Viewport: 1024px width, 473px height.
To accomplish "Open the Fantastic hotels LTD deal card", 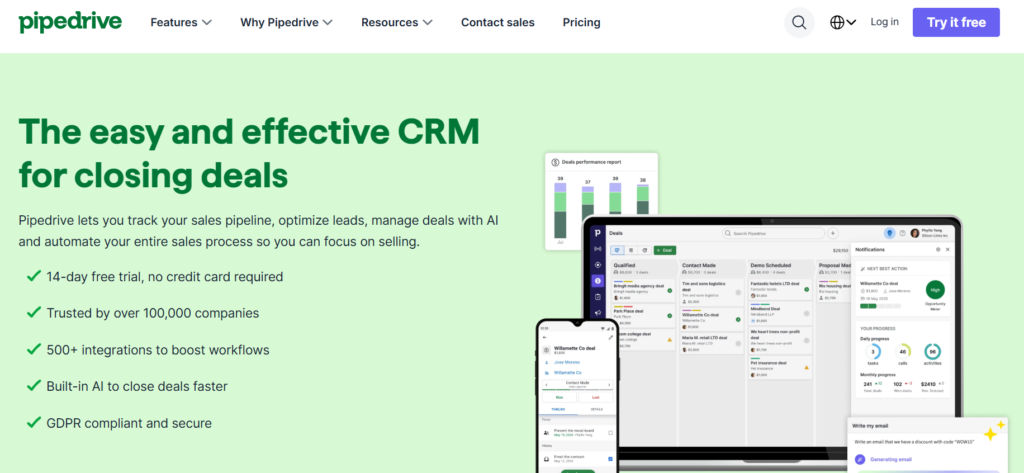I will click(x=780, y=289).
